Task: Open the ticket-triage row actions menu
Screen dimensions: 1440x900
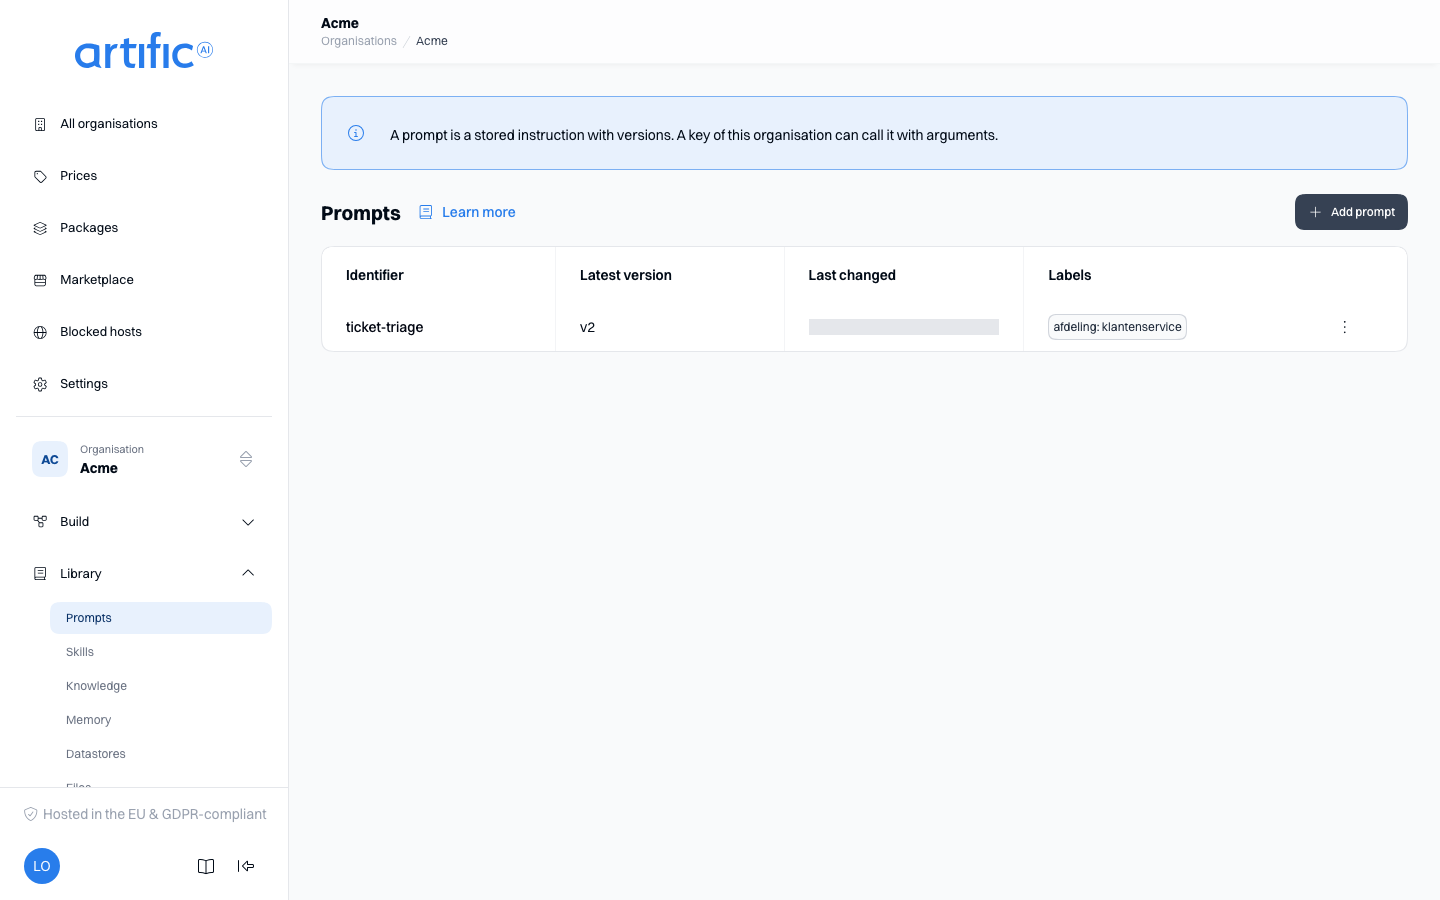Action: [x=1345, y=327]
